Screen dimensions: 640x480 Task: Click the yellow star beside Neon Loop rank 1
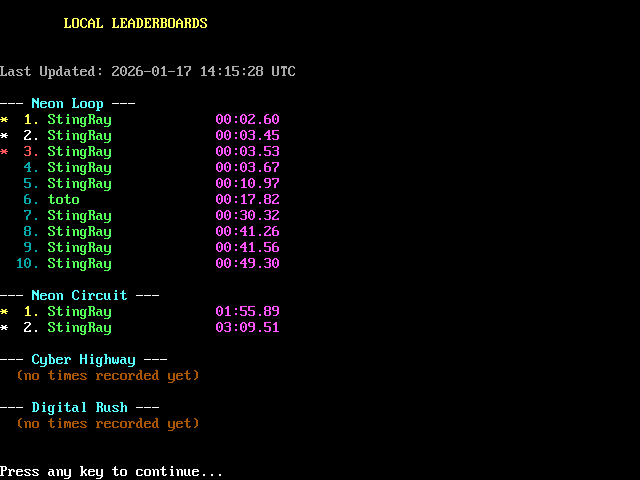pyautogui.click(x=4, y=120)
